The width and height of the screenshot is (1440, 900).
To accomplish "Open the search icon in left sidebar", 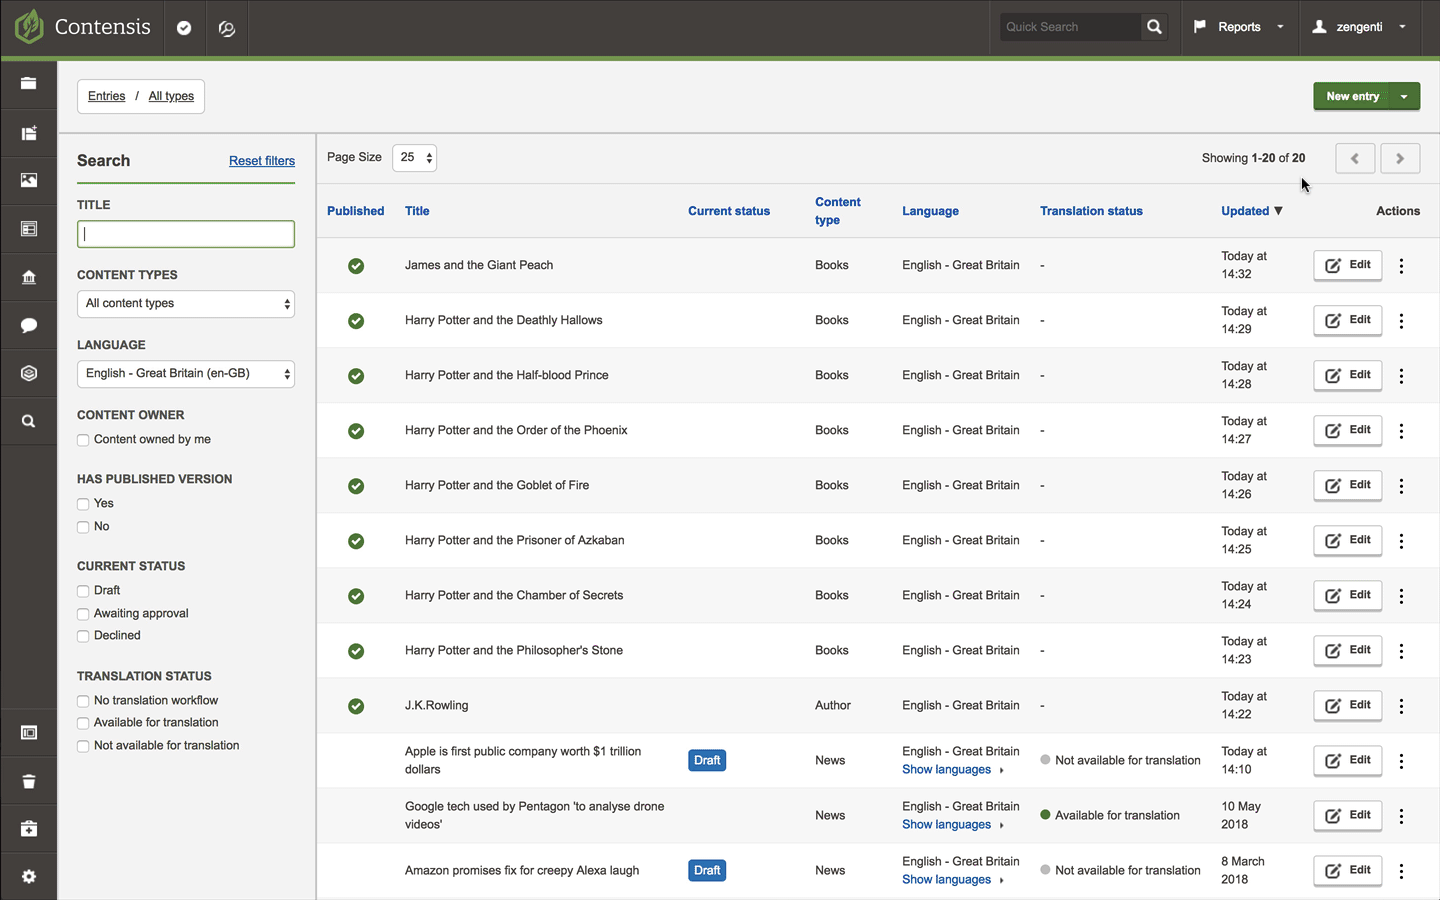I will (x=29, y=421).
